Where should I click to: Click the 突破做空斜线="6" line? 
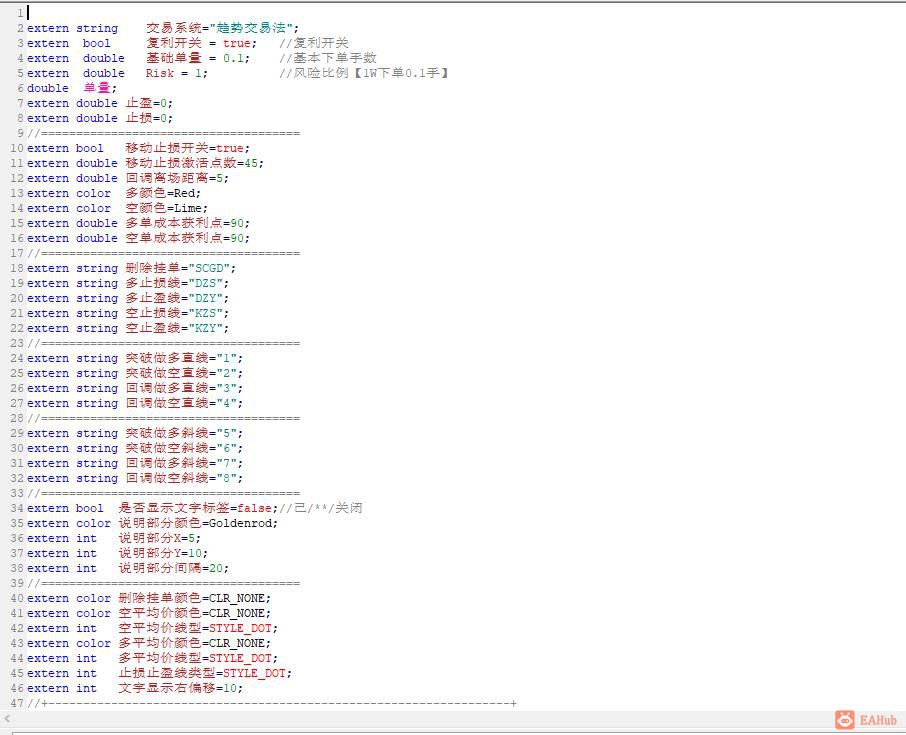coord(135,448)
